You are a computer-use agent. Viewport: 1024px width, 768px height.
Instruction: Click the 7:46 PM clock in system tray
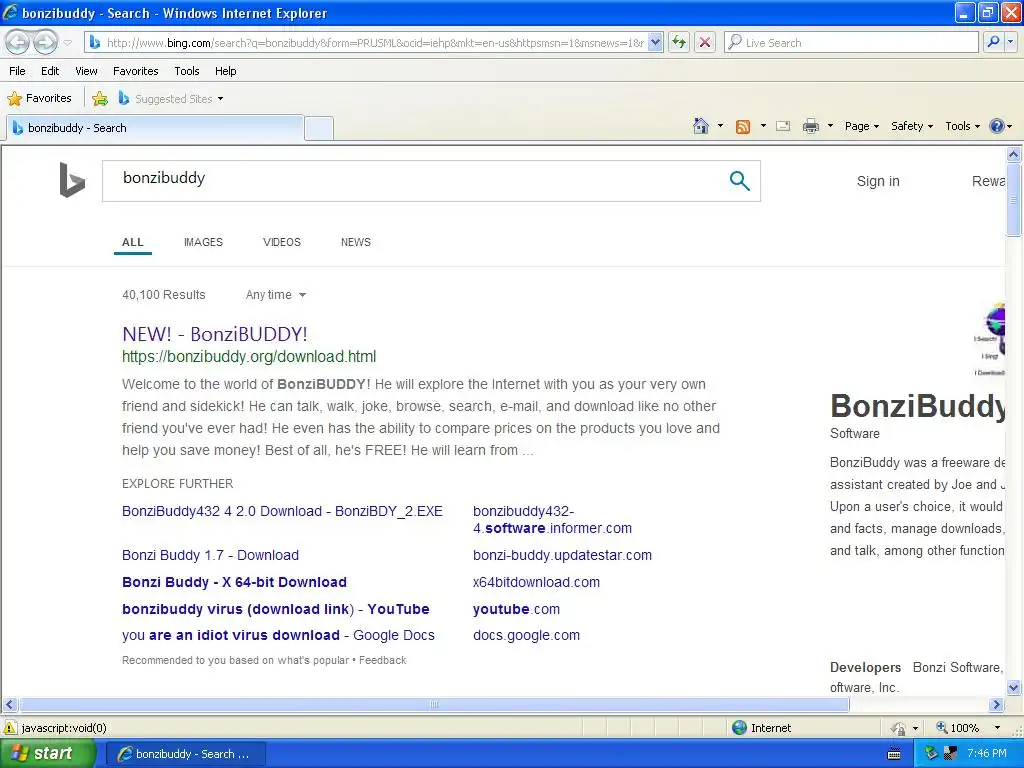pyautogui.click(x=987, y=754)
